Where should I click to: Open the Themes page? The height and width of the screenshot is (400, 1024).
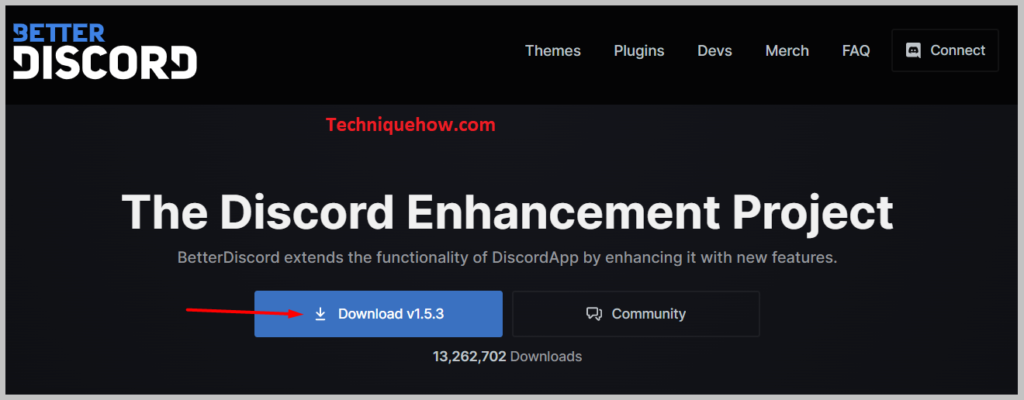point(553,51)
